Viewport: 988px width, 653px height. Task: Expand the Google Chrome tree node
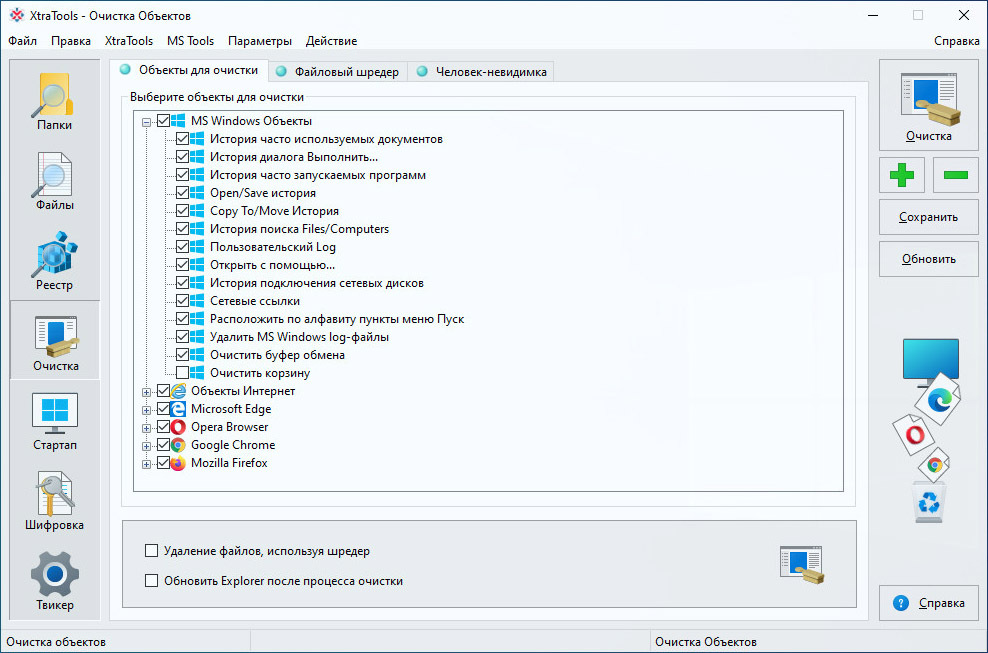pos(147,446)
